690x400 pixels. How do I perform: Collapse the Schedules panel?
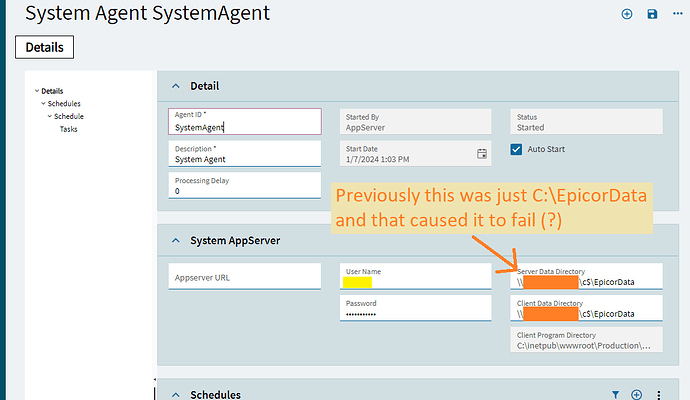pos(176,395)
